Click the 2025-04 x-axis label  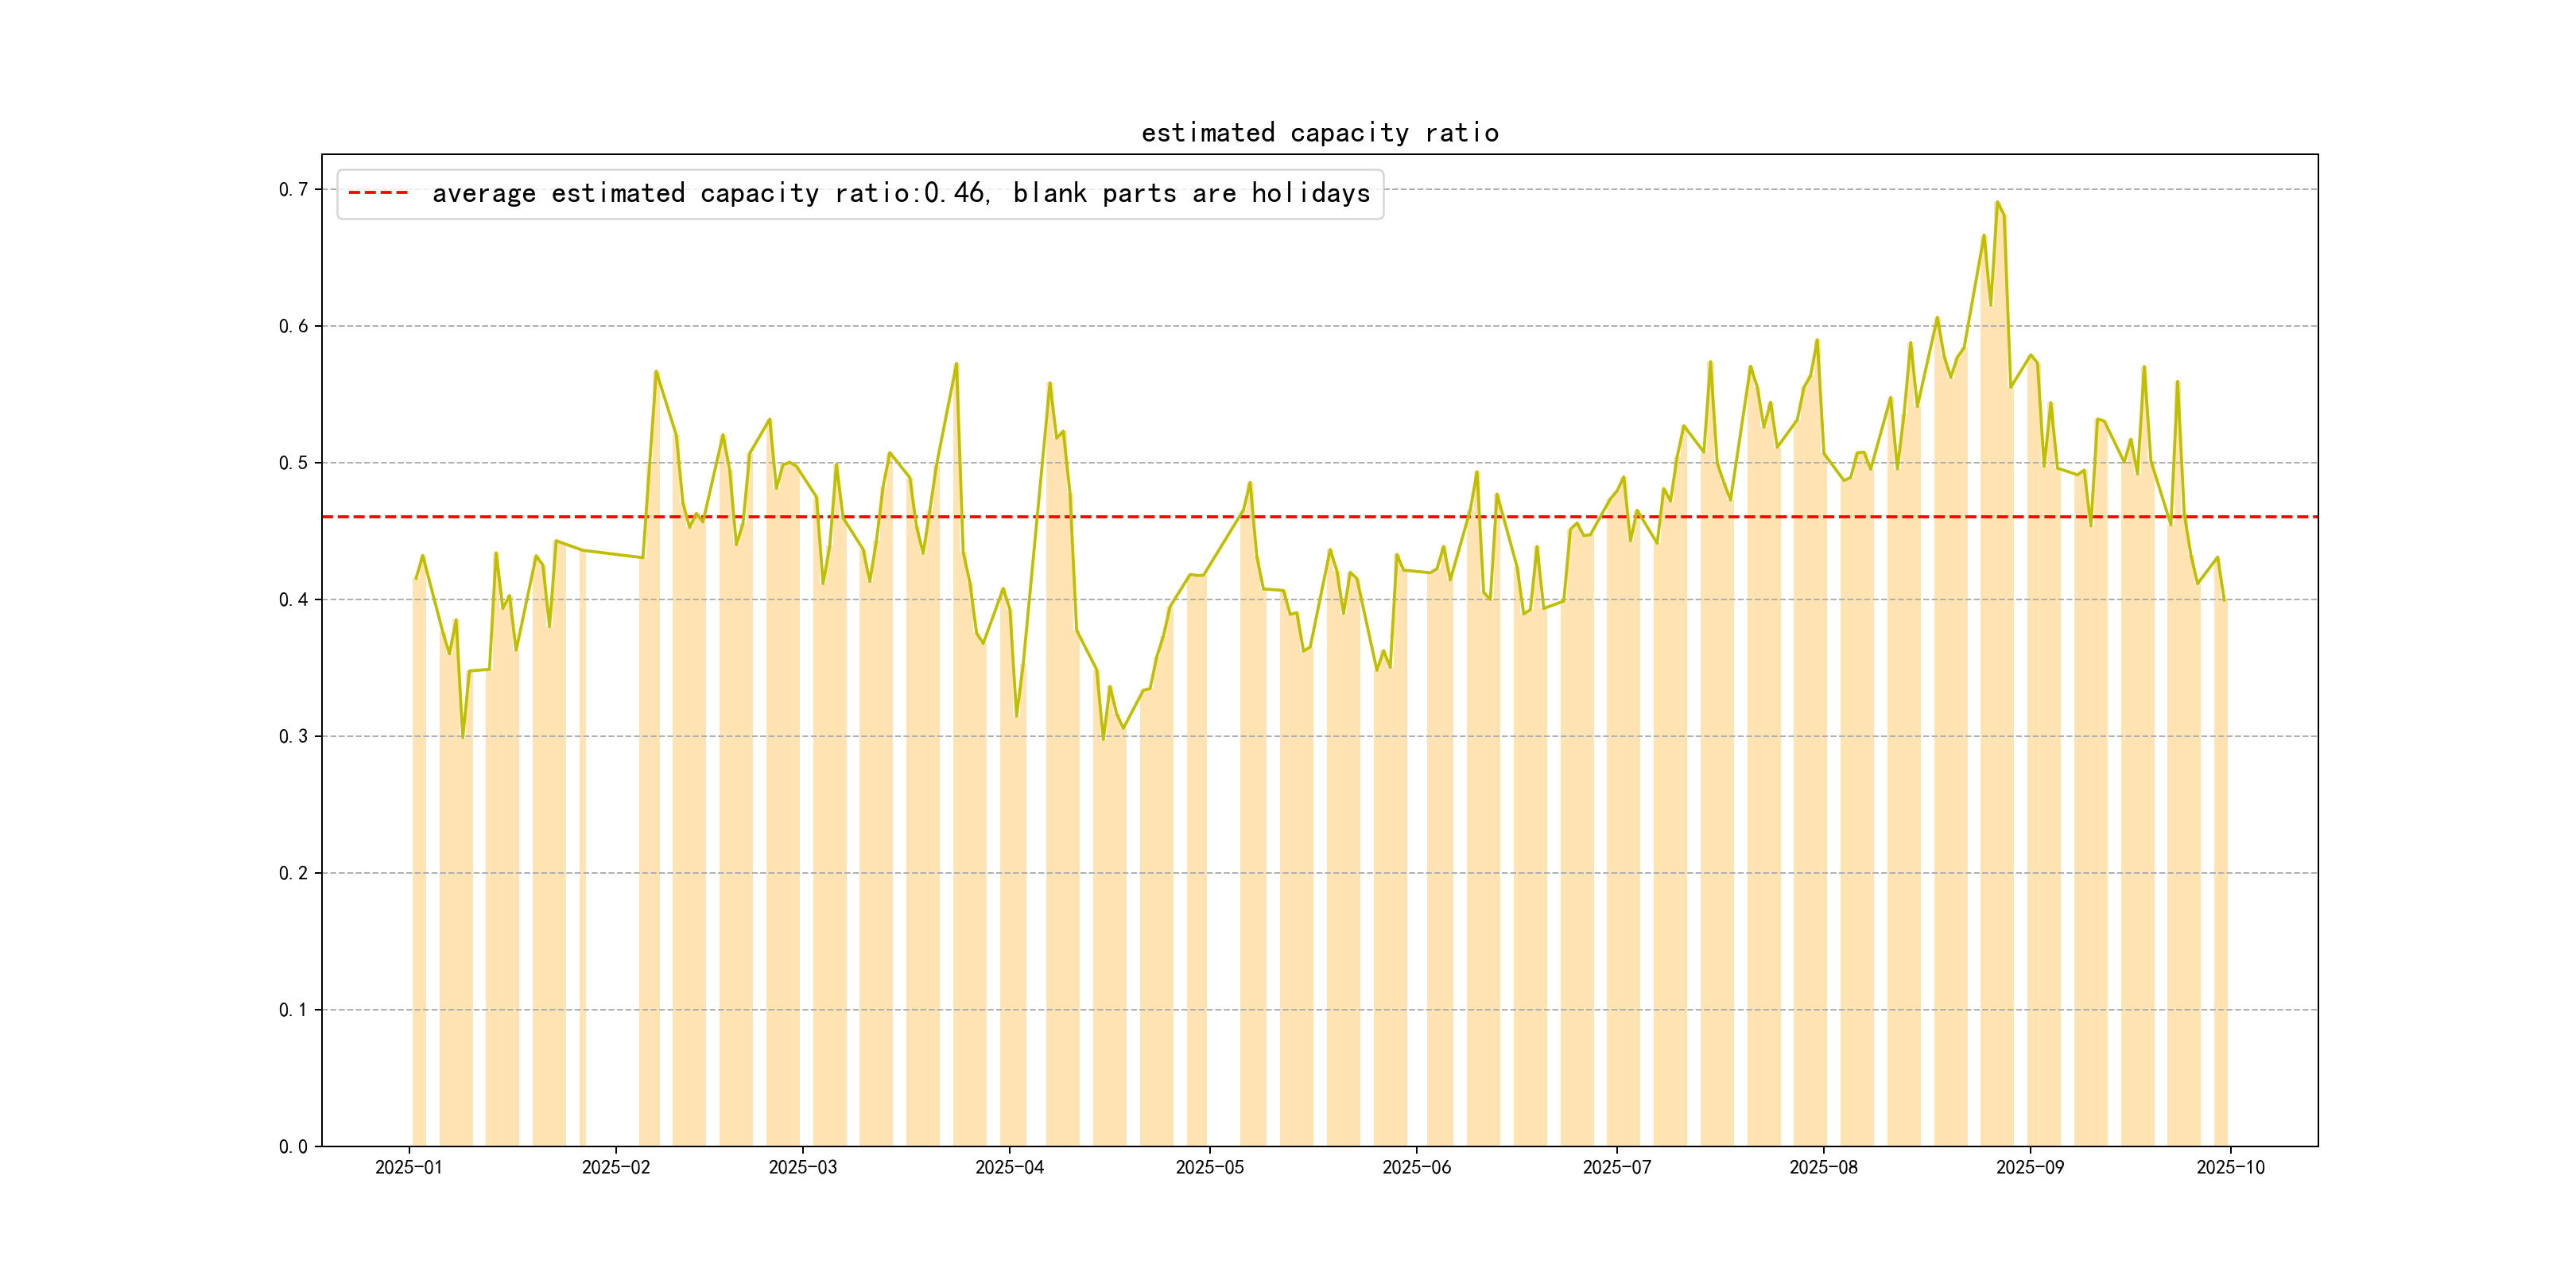[1009, 1167]
